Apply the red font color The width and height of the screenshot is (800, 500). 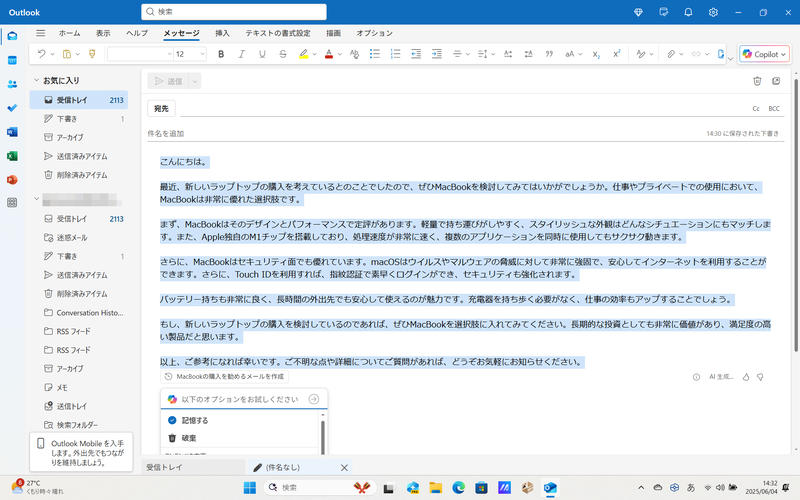(329, 54)
